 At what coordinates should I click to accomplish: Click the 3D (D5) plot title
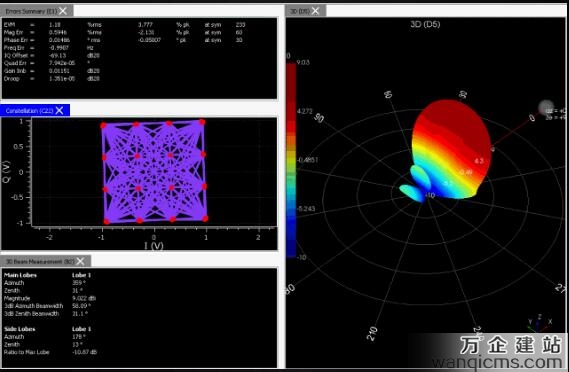pyautogui.click(x=425, y=24)
